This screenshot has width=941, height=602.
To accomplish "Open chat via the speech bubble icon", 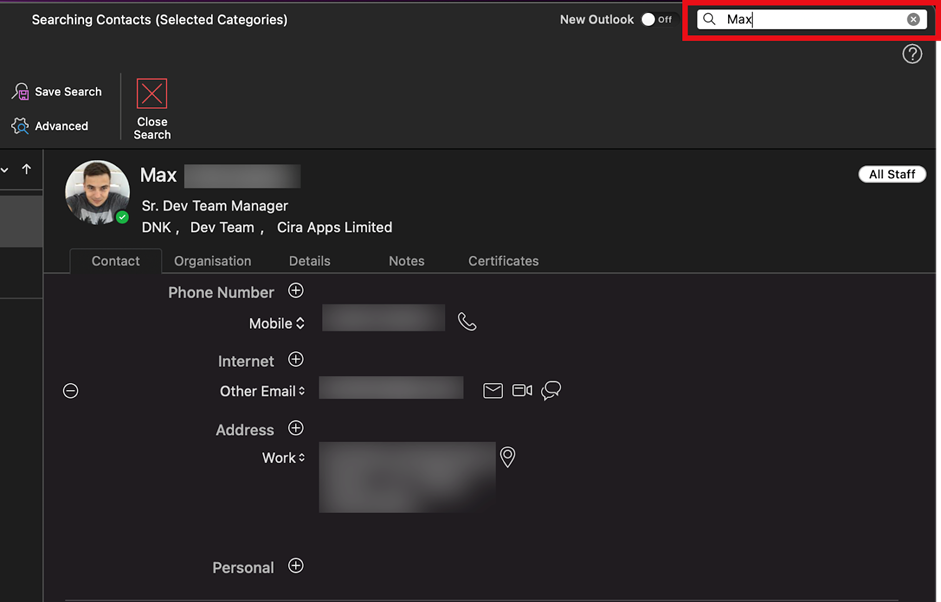I will [551, 391].
